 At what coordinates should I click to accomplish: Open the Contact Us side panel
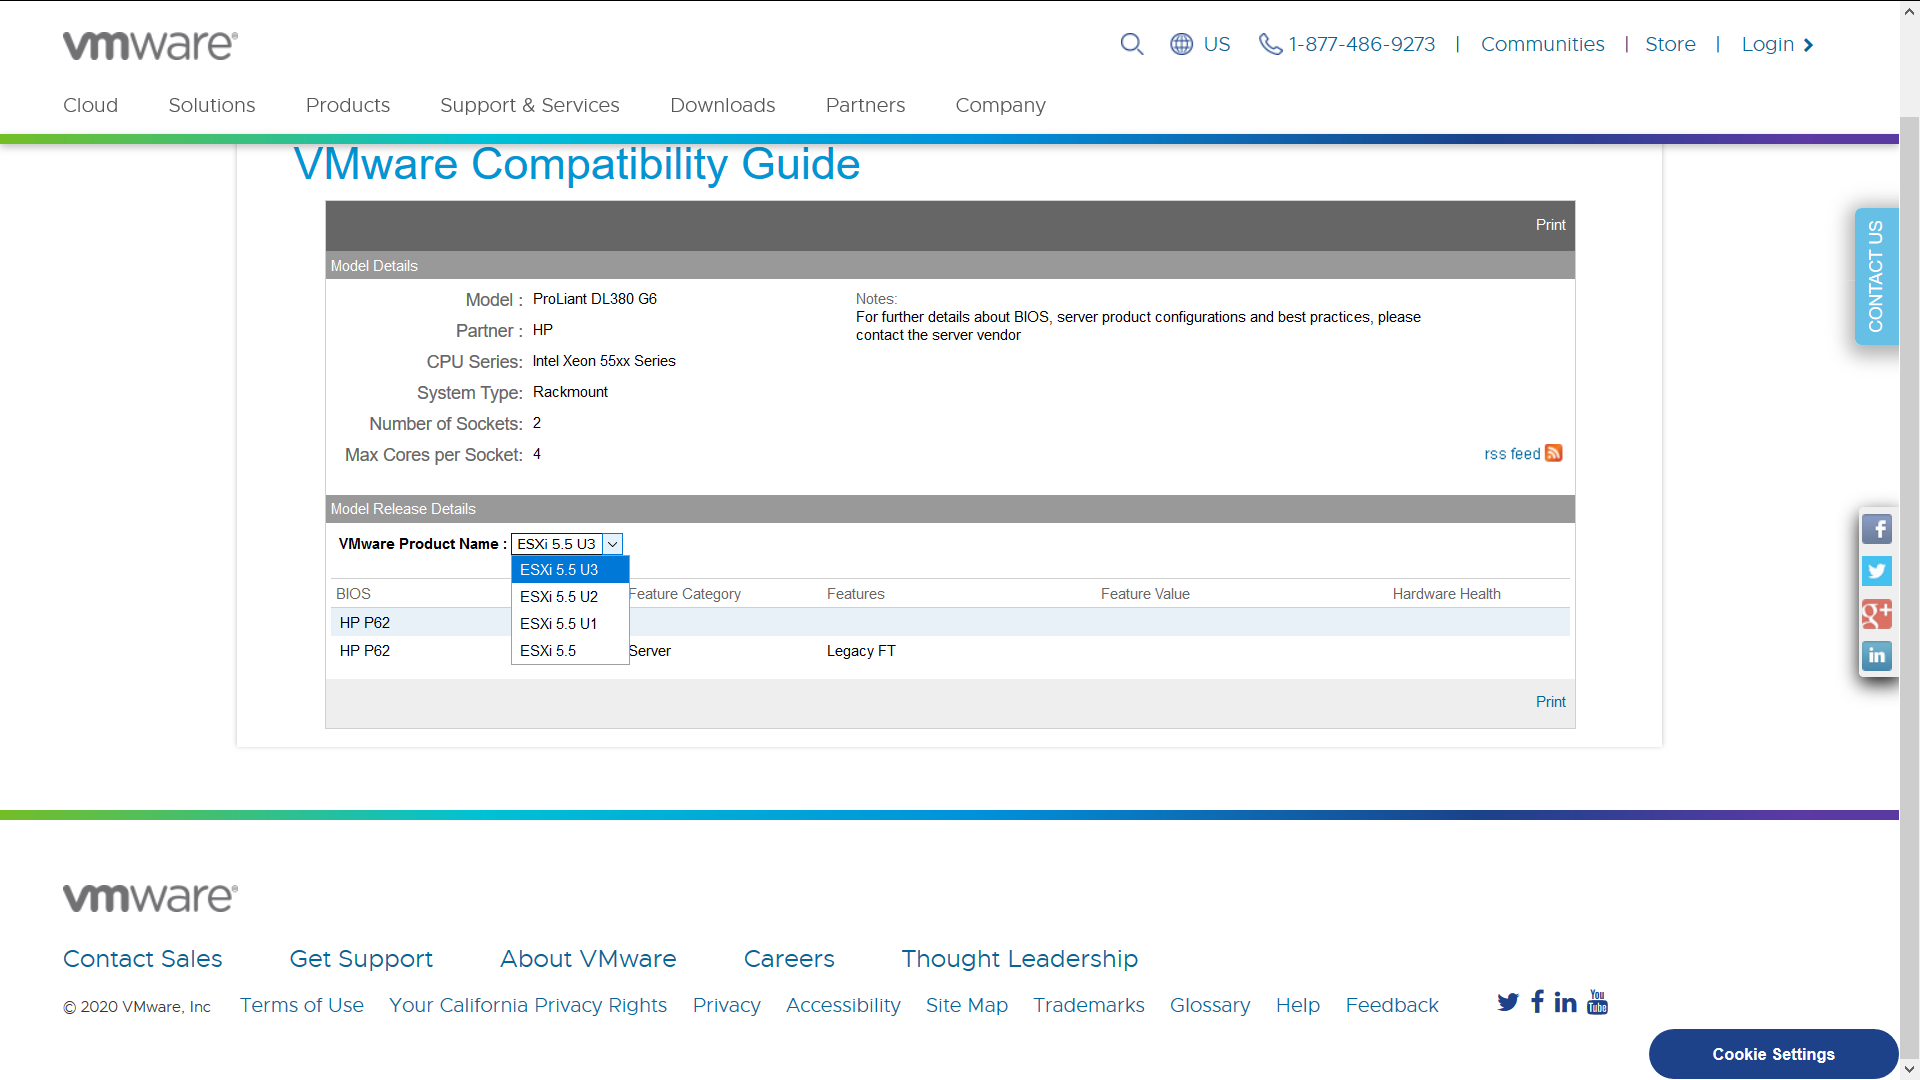[x=1875, y=277]
